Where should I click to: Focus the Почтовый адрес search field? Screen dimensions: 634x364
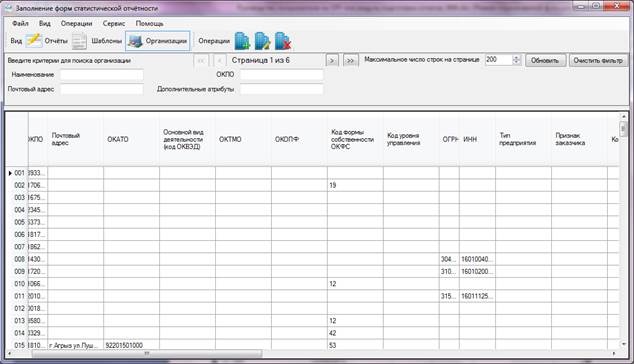pyautogui.click(x=102, y=89)
